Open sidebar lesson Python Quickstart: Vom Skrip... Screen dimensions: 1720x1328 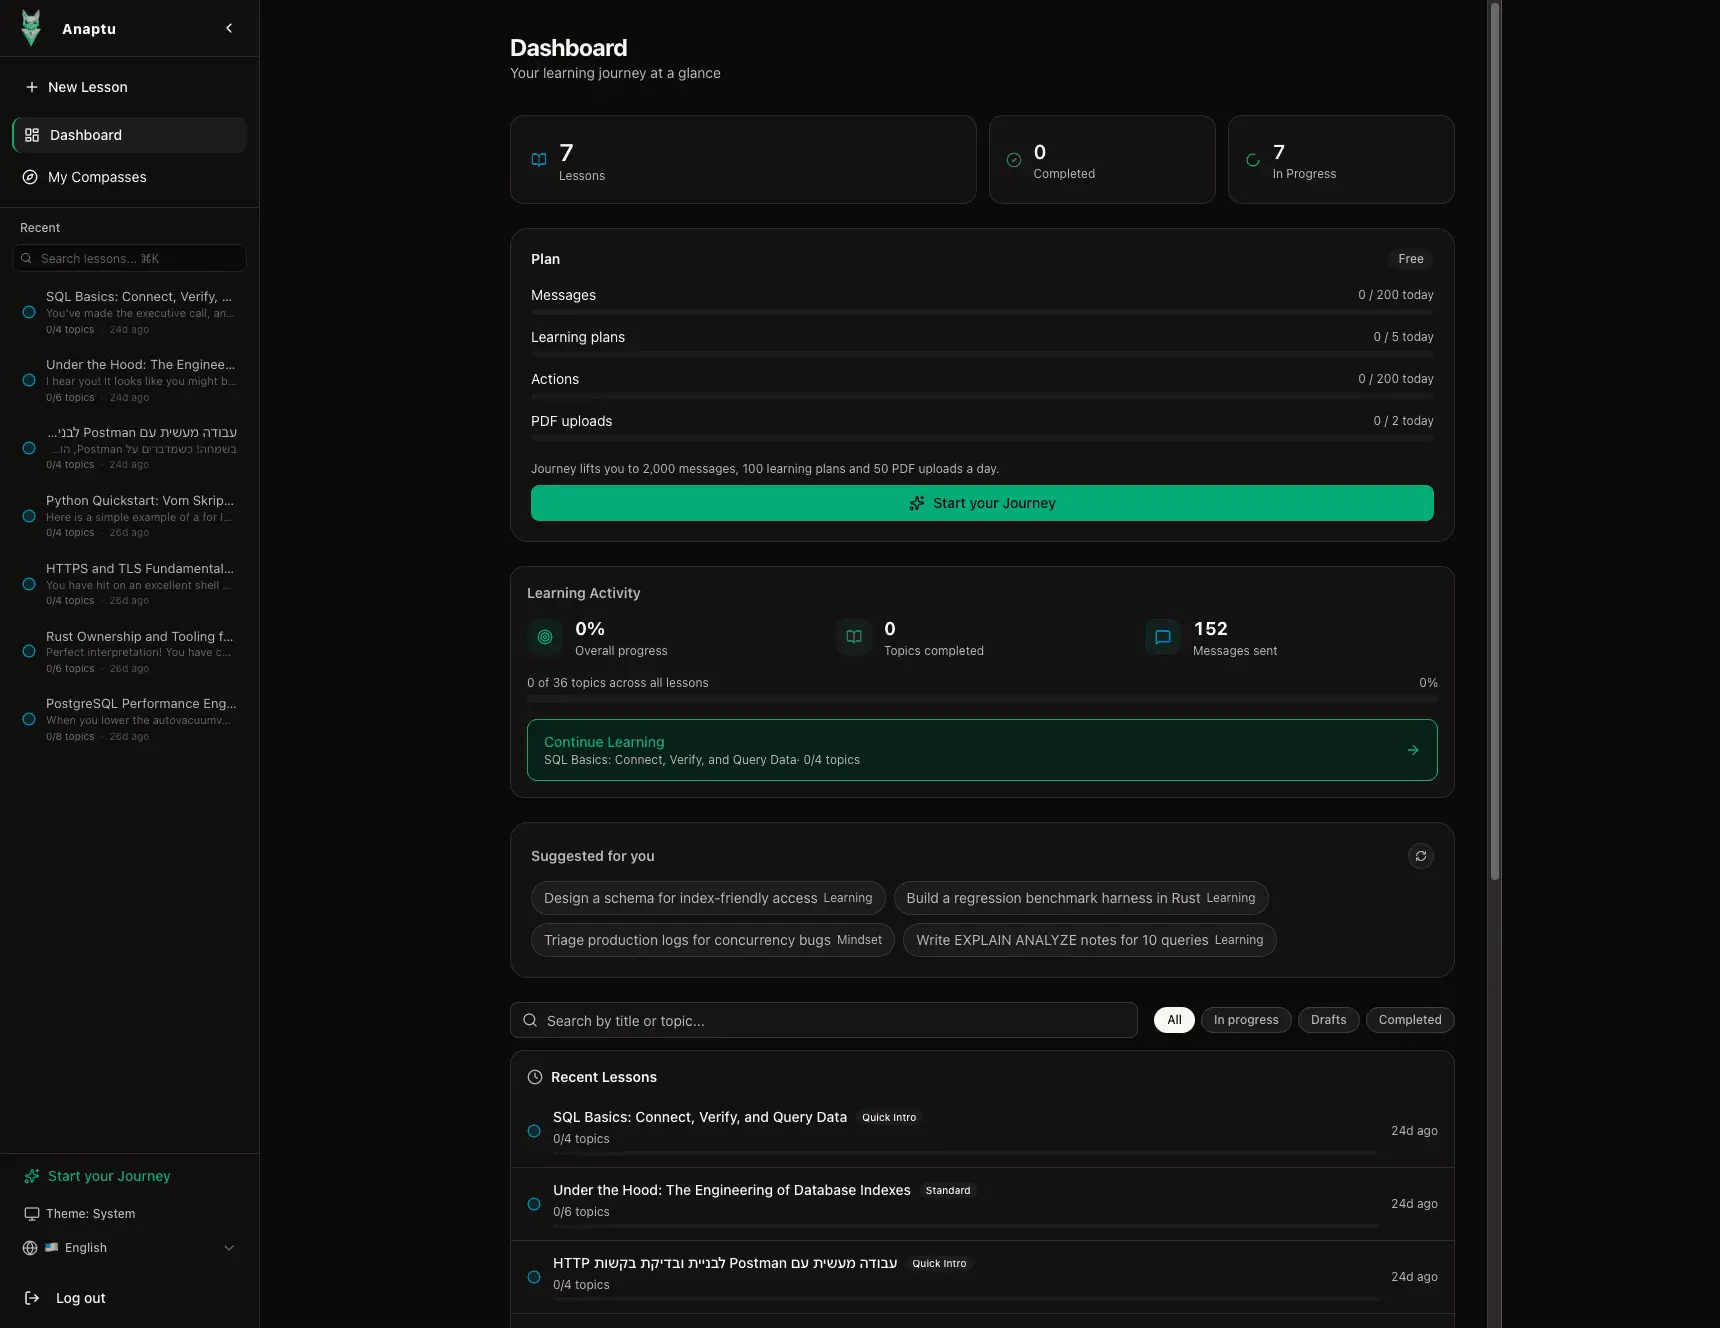tap(130, 516)
